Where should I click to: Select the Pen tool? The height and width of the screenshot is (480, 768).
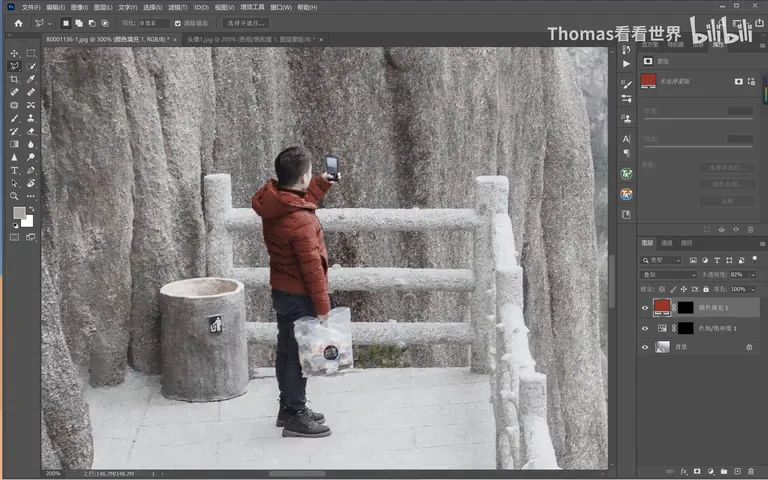click(x=31, y=170)
